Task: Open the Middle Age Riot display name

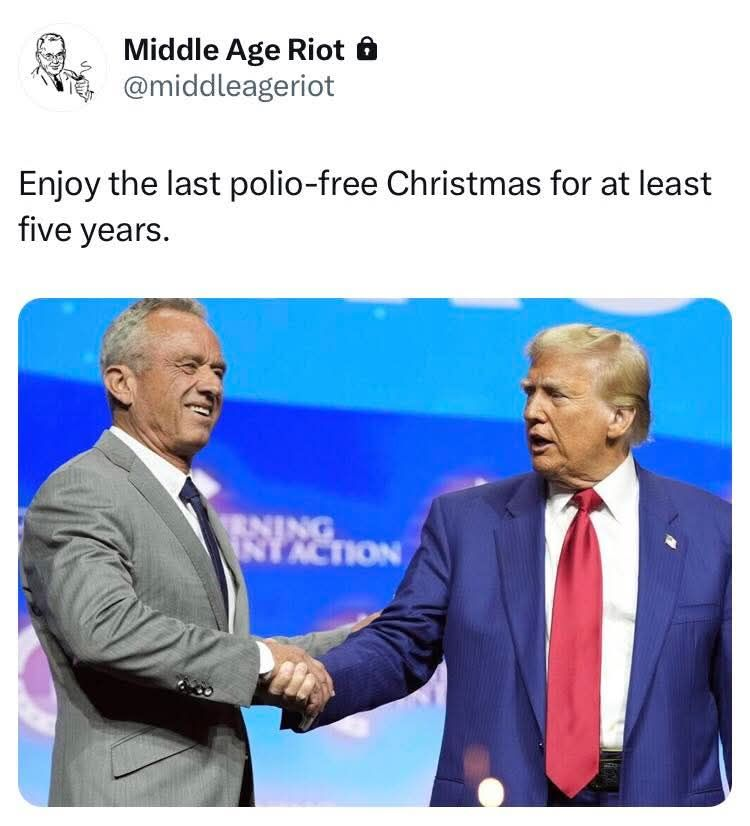Action: click(234, 50)
